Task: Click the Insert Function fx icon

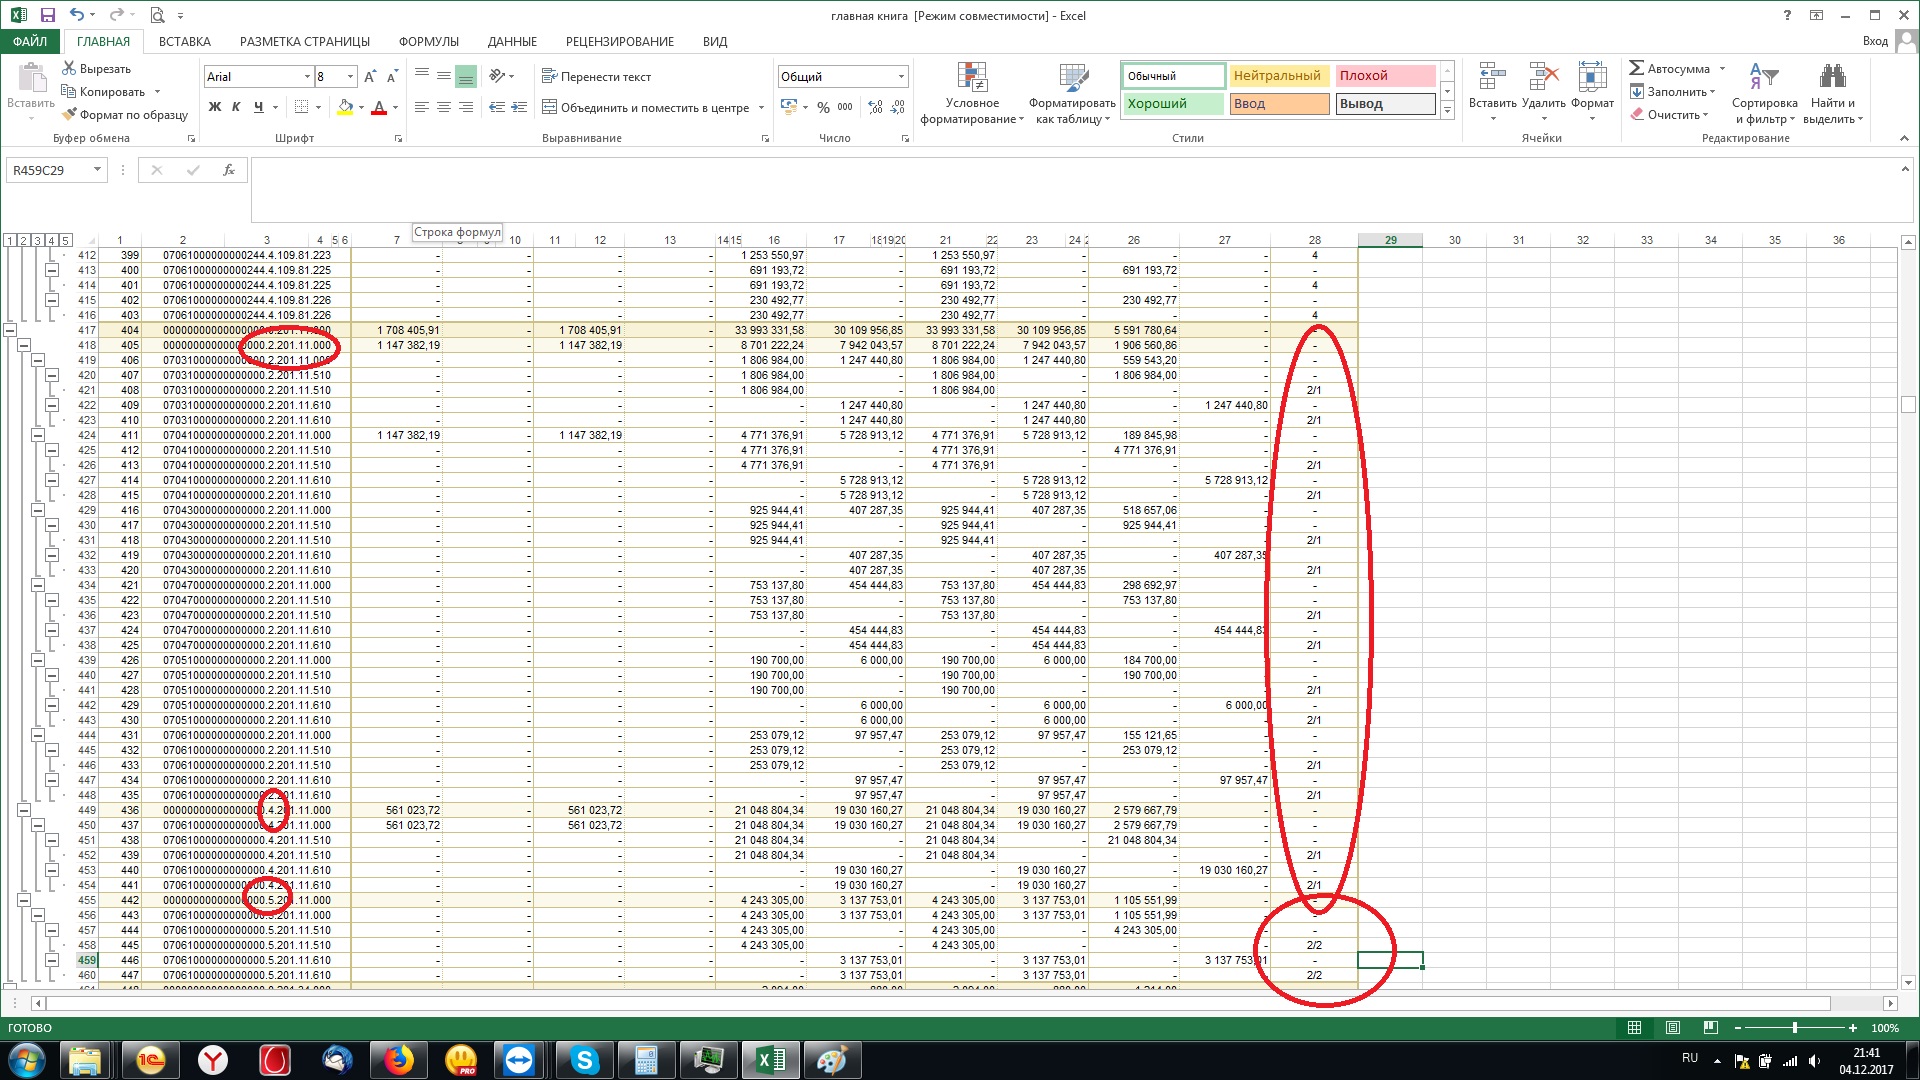Action: (x=229, y=170)
